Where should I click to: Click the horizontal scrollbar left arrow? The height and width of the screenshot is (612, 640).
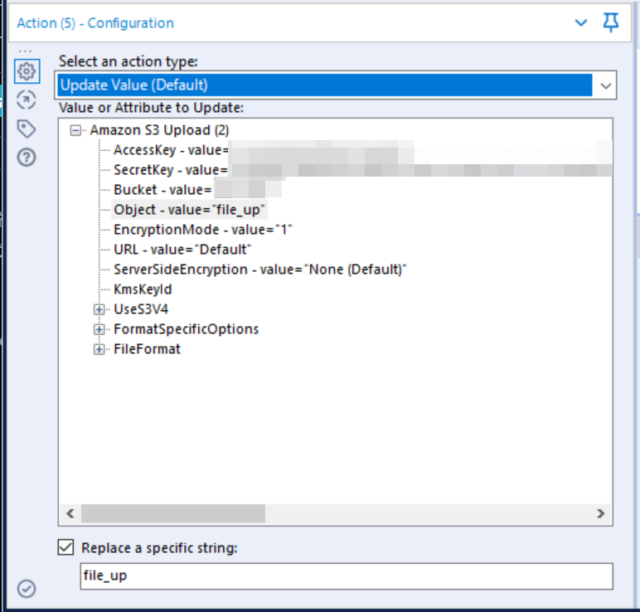[x=70, y=513]
